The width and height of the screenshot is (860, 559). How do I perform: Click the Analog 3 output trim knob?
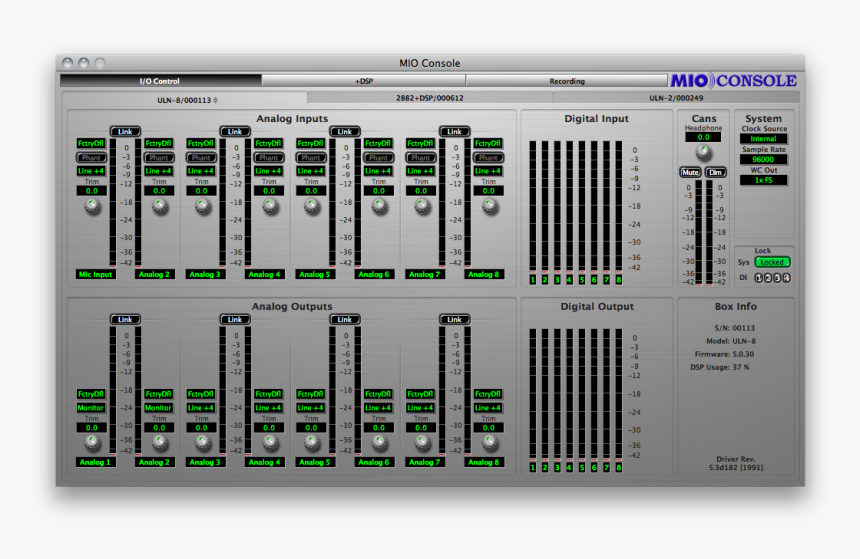202,443
